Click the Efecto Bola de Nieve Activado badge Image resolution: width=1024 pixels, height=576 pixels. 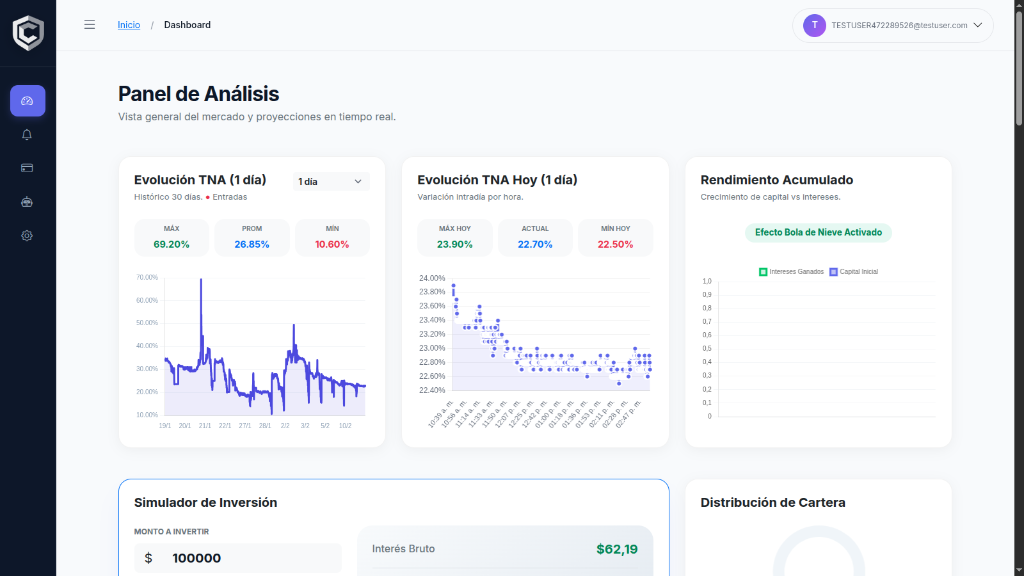pyautogui.click(x=818, y=233)
